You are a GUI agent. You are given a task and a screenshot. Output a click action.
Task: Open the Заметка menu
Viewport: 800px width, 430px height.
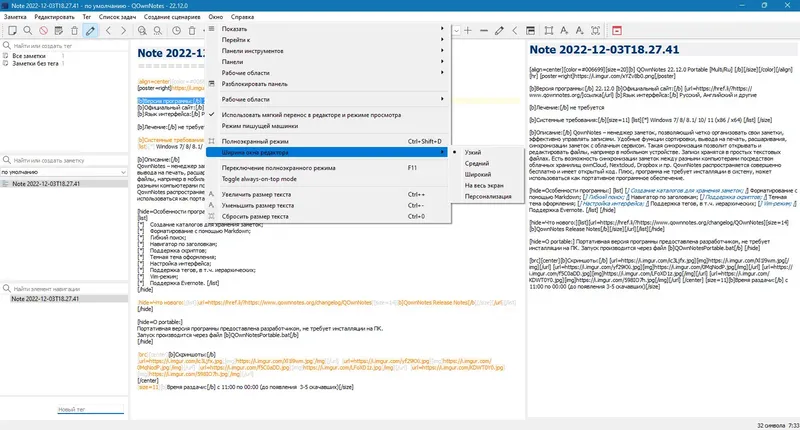pyautogui.click(x=15, y=17)
